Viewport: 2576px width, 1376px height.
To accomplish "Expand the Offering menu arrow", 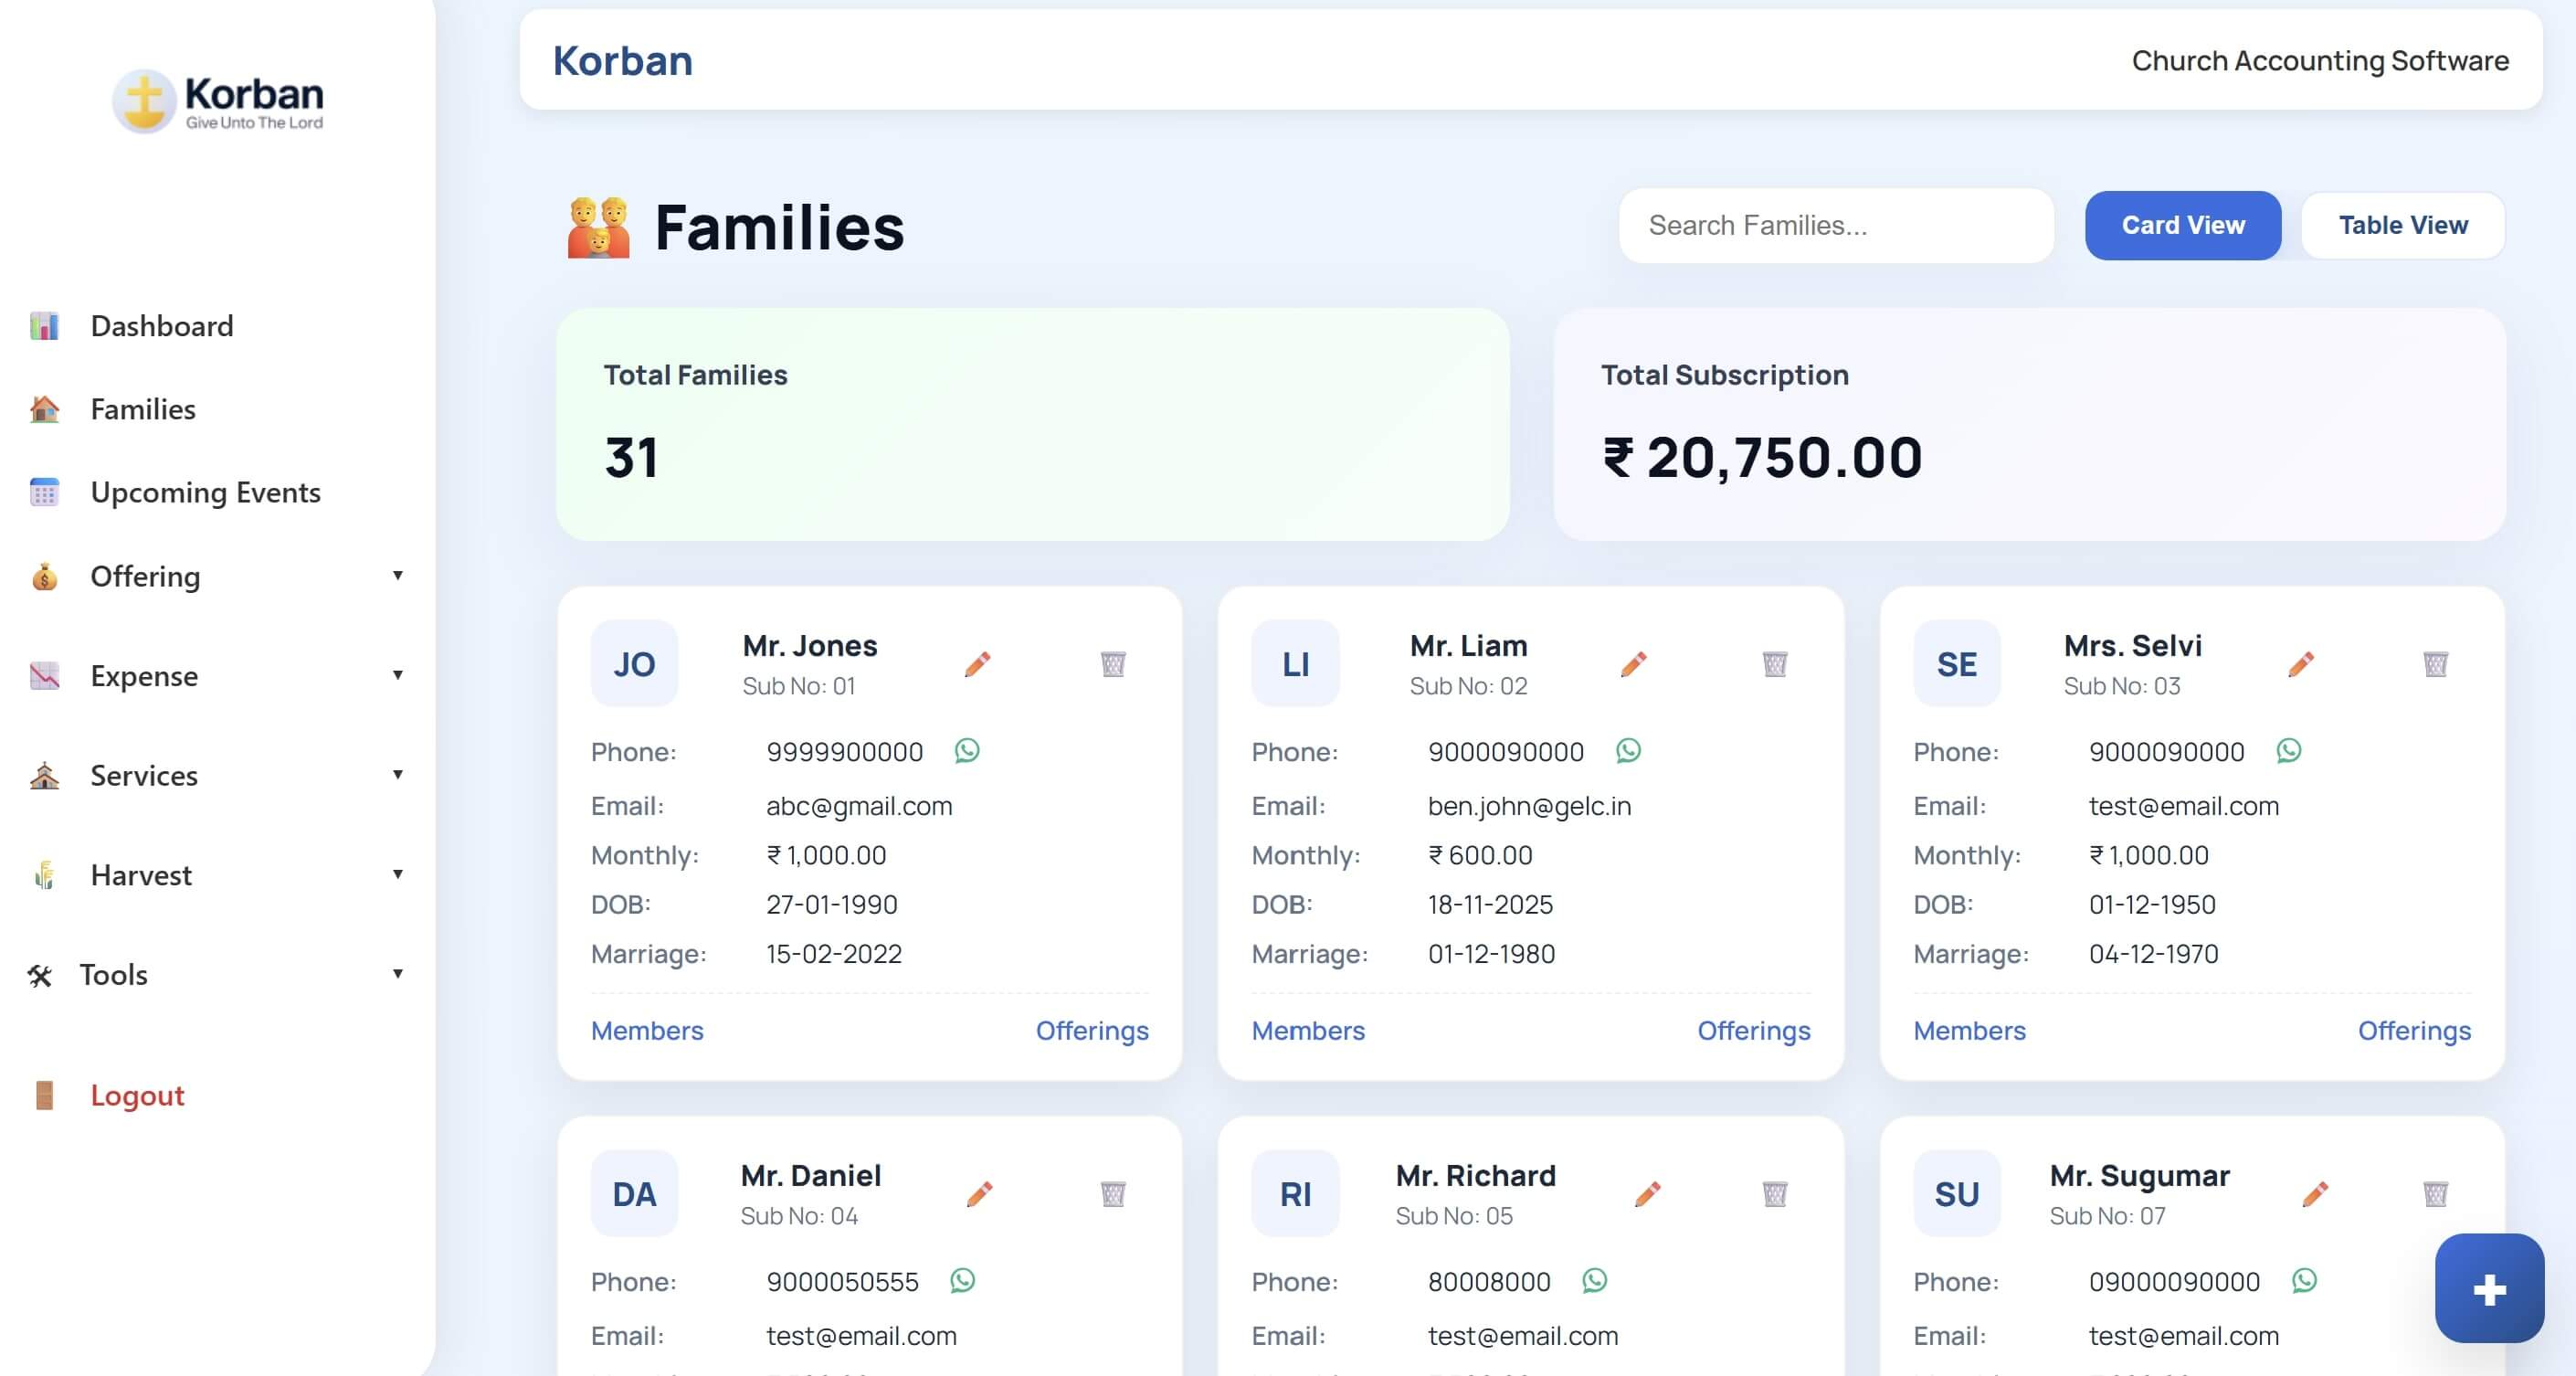I will pyautogui.click(x=398, y=575).
